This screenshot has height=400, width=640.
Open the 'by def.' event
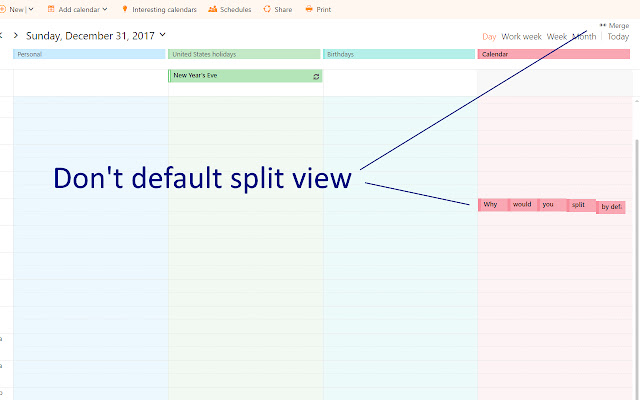(611, 207)
